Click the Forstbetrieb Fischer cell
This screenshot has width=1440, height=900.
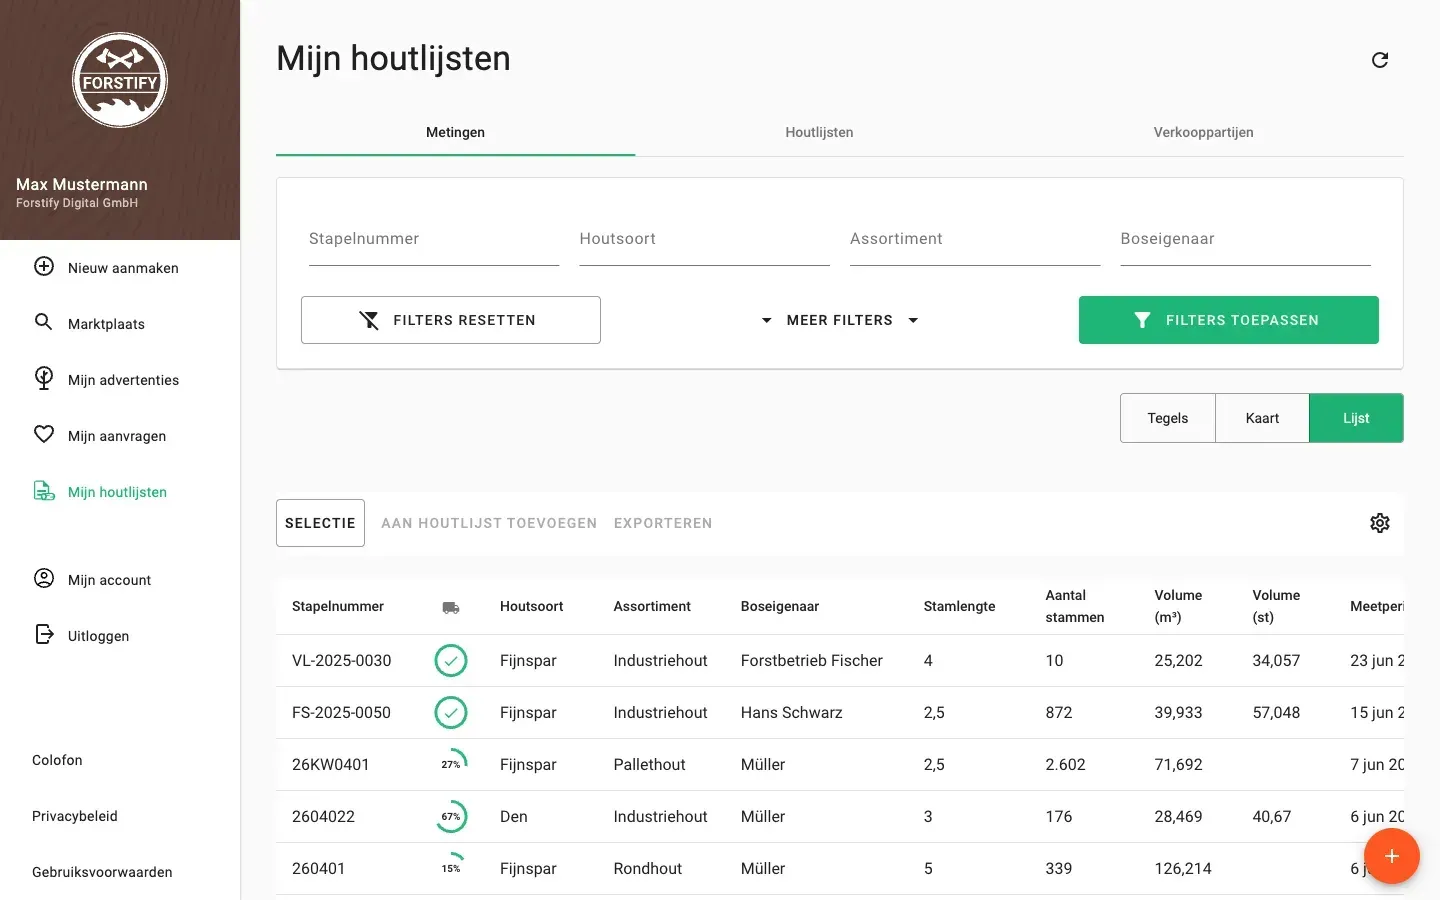pyautogui.click(x=812, y=661)
